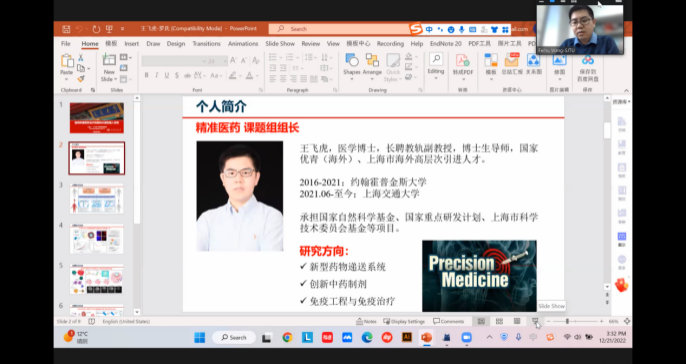Start Slide Show view from status bar
The width and height of the screenshot is (687, 364).
tap(535, 322)
